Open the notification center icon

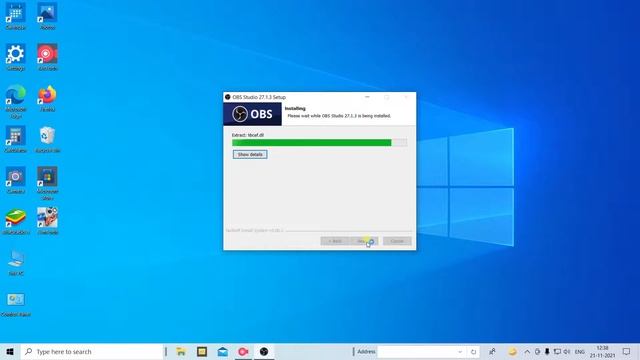pos(627,351)
